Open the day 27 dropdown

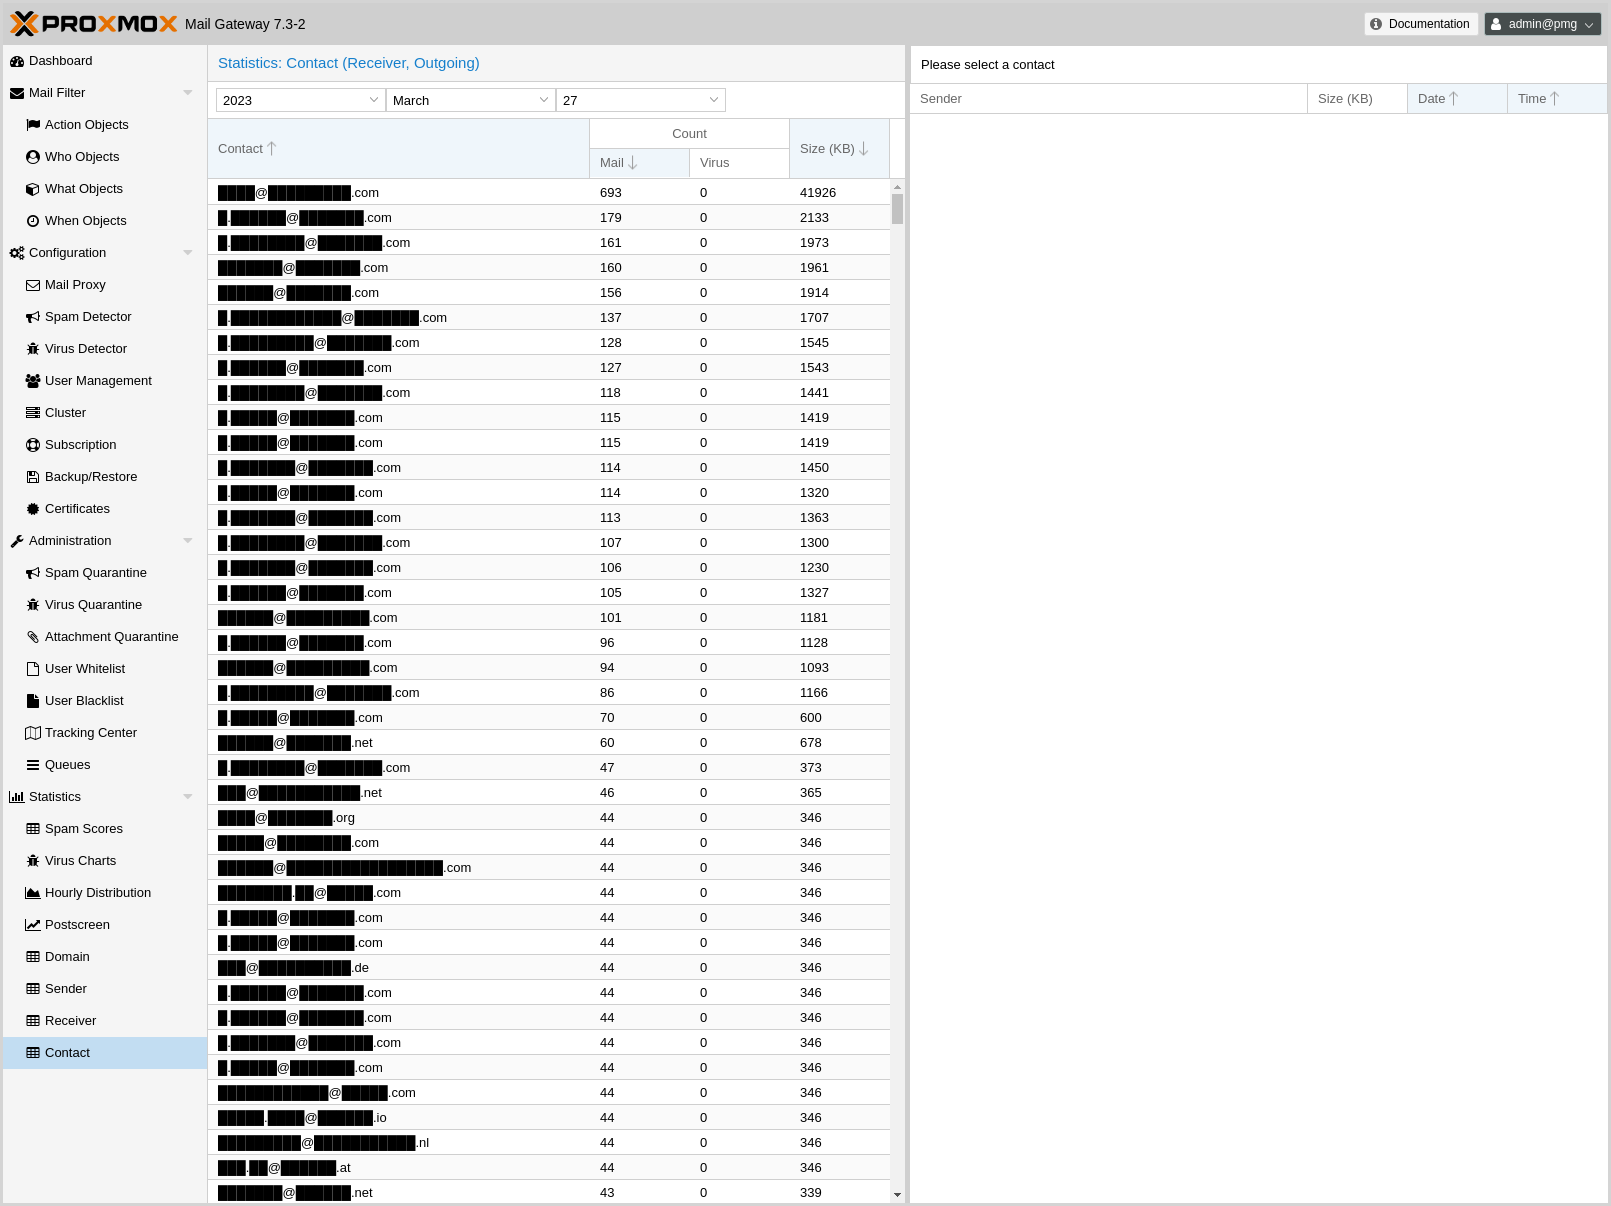[x=713, y=100]
